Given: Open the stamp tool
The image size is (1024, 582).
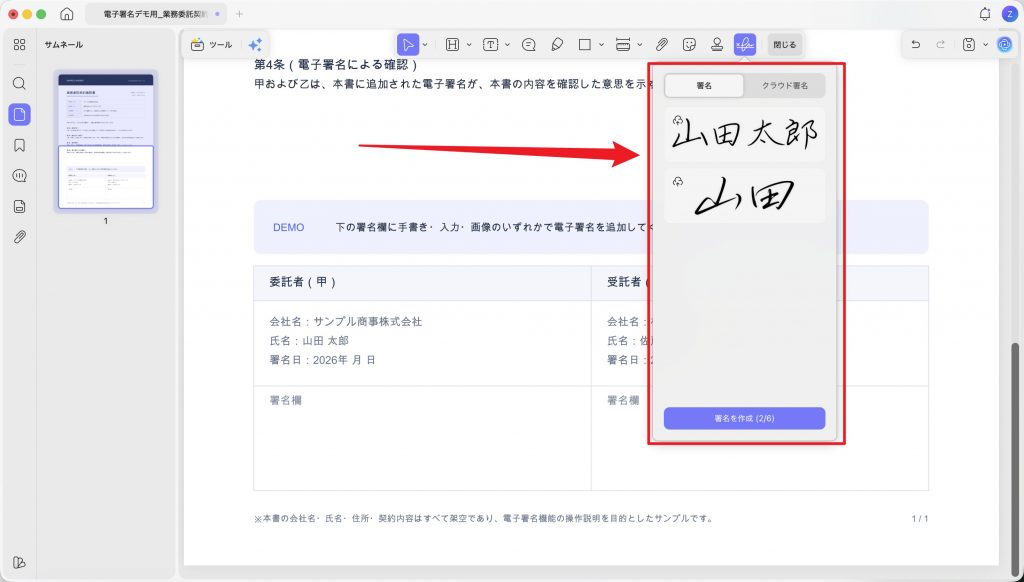Looking at the screenshot, I should tap(717, 44).
